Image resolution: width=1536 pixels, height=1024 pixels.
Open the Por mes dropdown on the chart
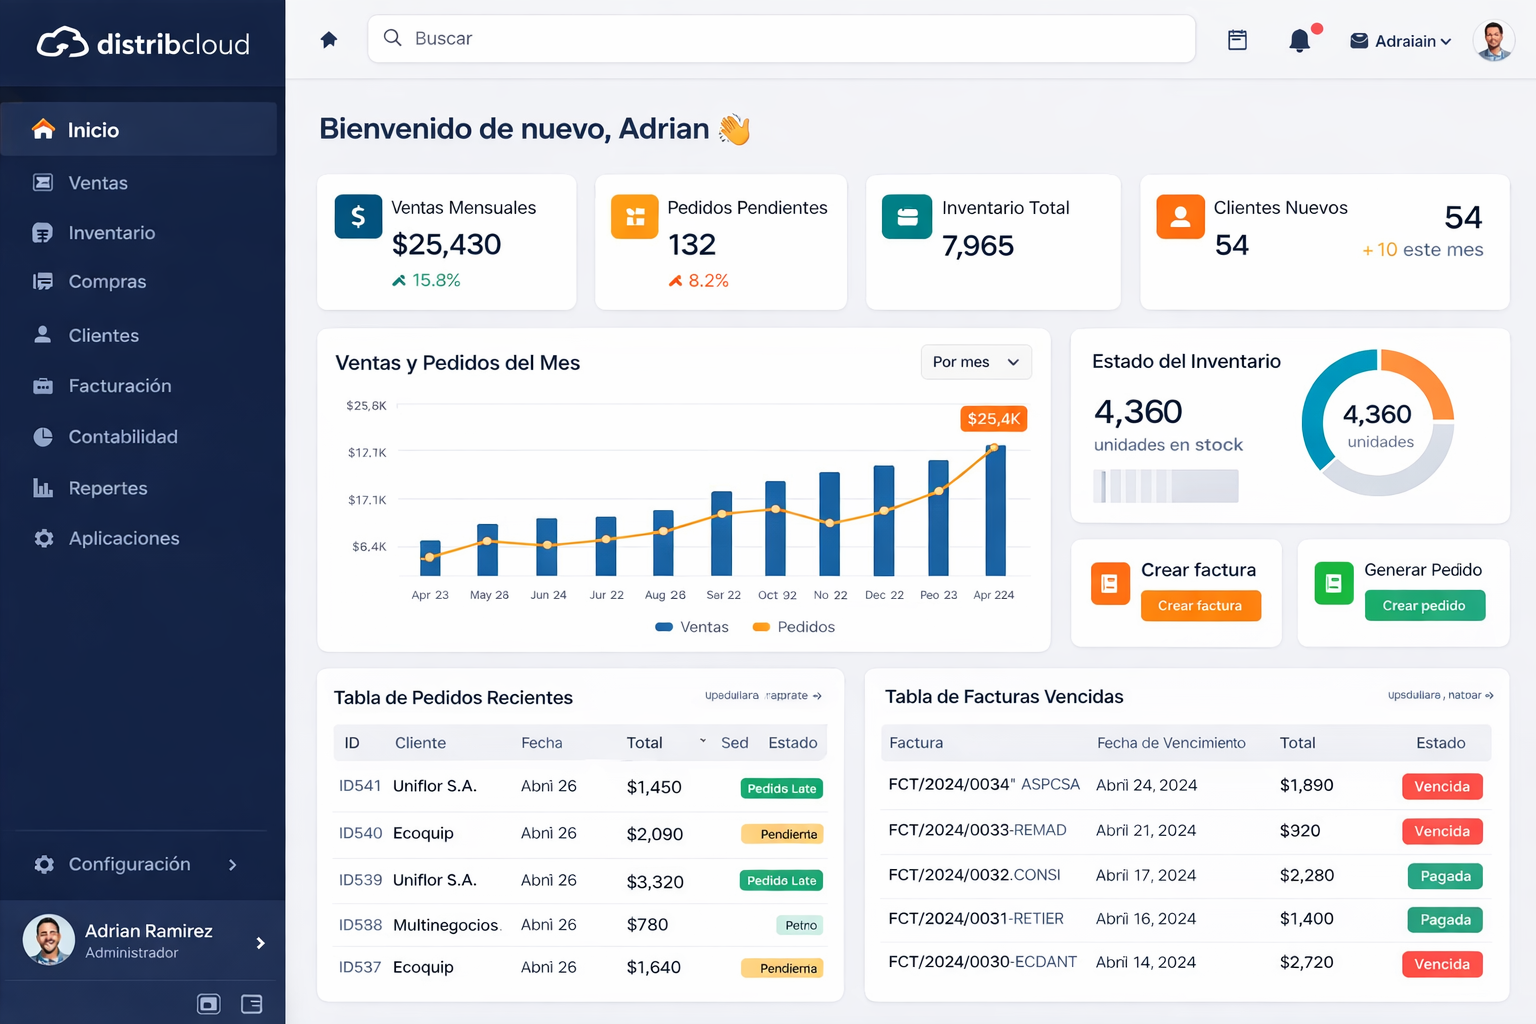[975, 362]
